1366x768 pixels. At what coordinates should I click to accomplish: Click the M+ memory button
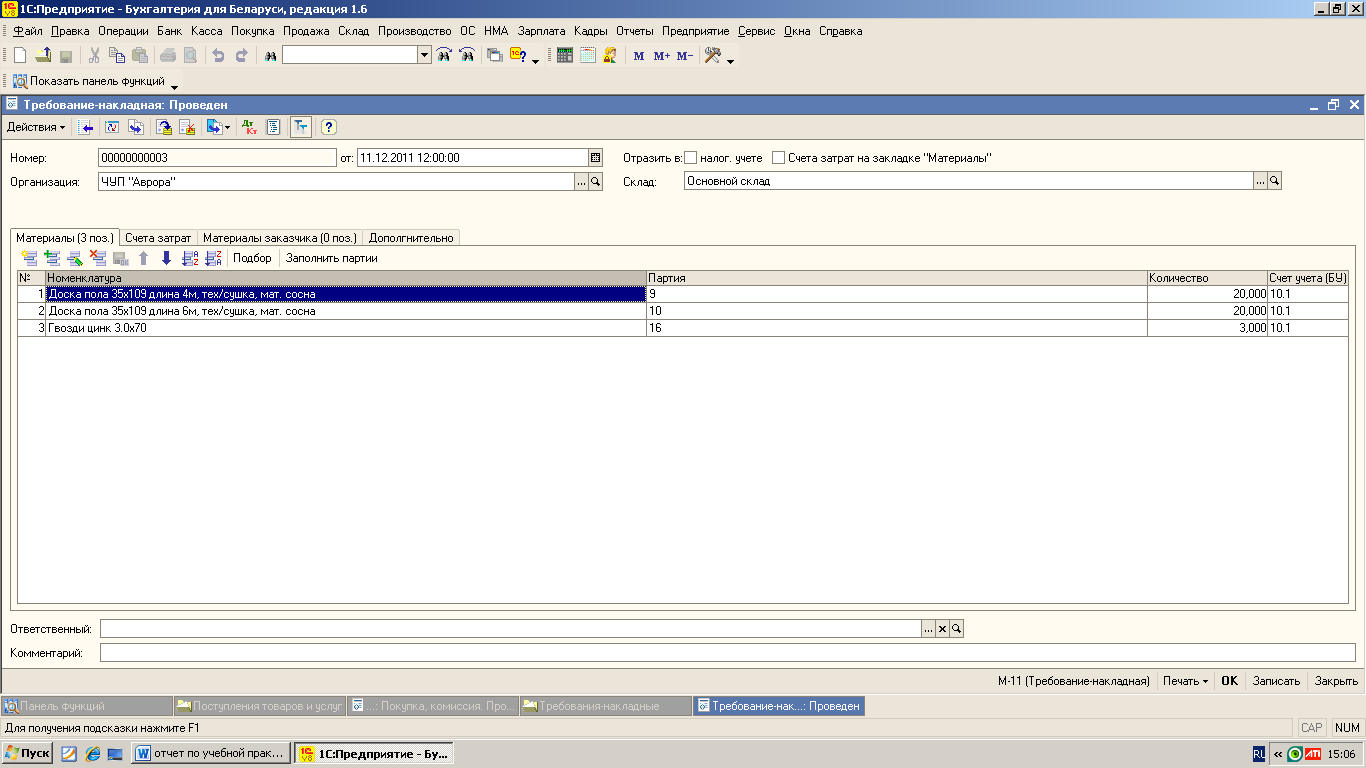coord(661,56)
